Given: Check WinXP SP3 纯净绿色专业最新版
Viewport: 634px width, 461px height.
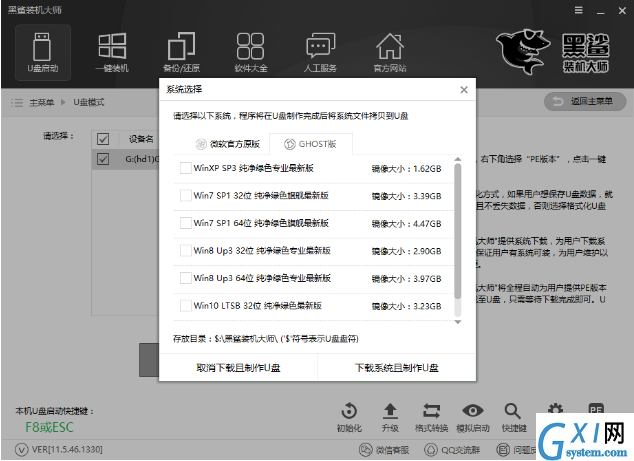Looking at the screenshot, I should (x=186, y=168).
